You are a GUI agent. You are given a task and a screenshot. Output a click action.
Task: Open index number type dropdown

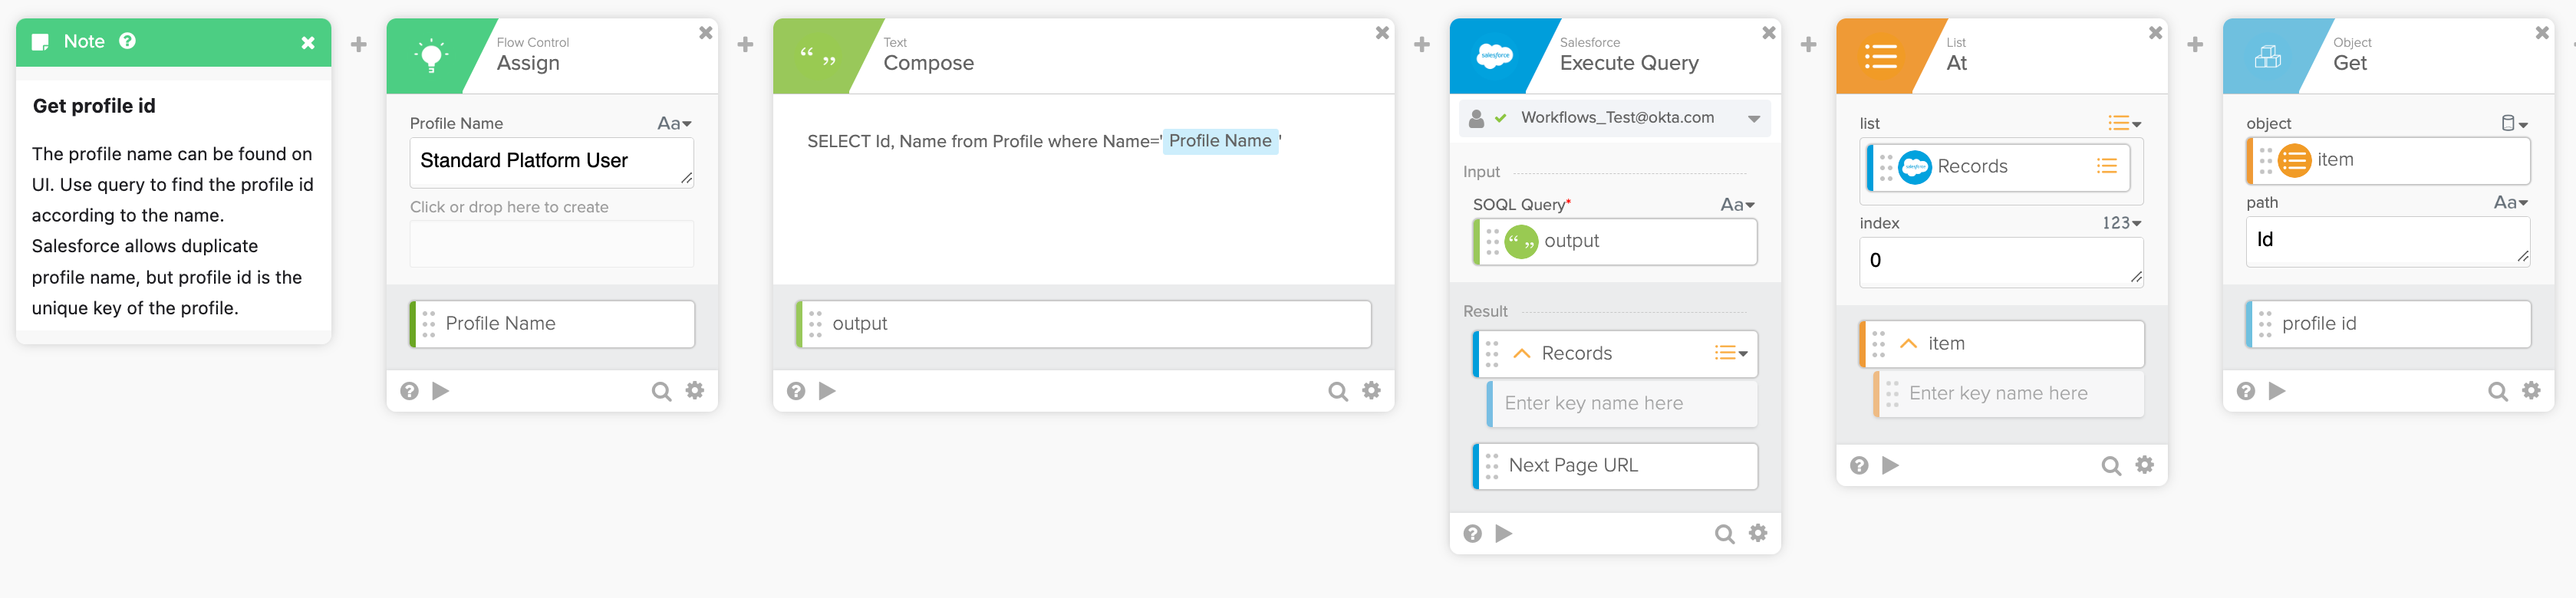click(x=2121, y=224)
